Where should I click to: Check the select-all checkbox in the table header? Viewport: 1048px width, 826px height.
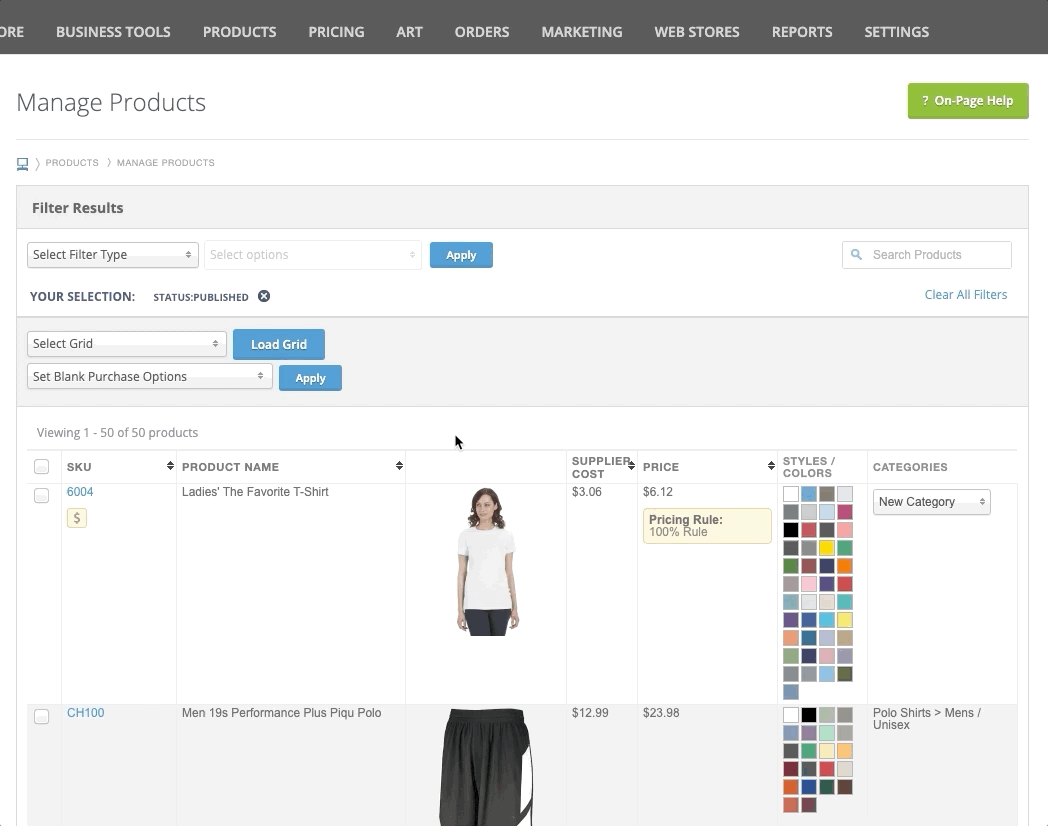(x=42, y=466)
